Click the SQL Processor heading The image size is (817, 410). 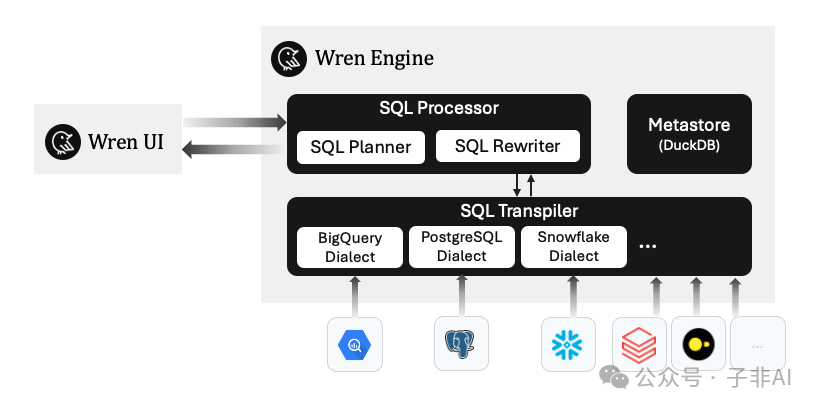click(438, 108)
